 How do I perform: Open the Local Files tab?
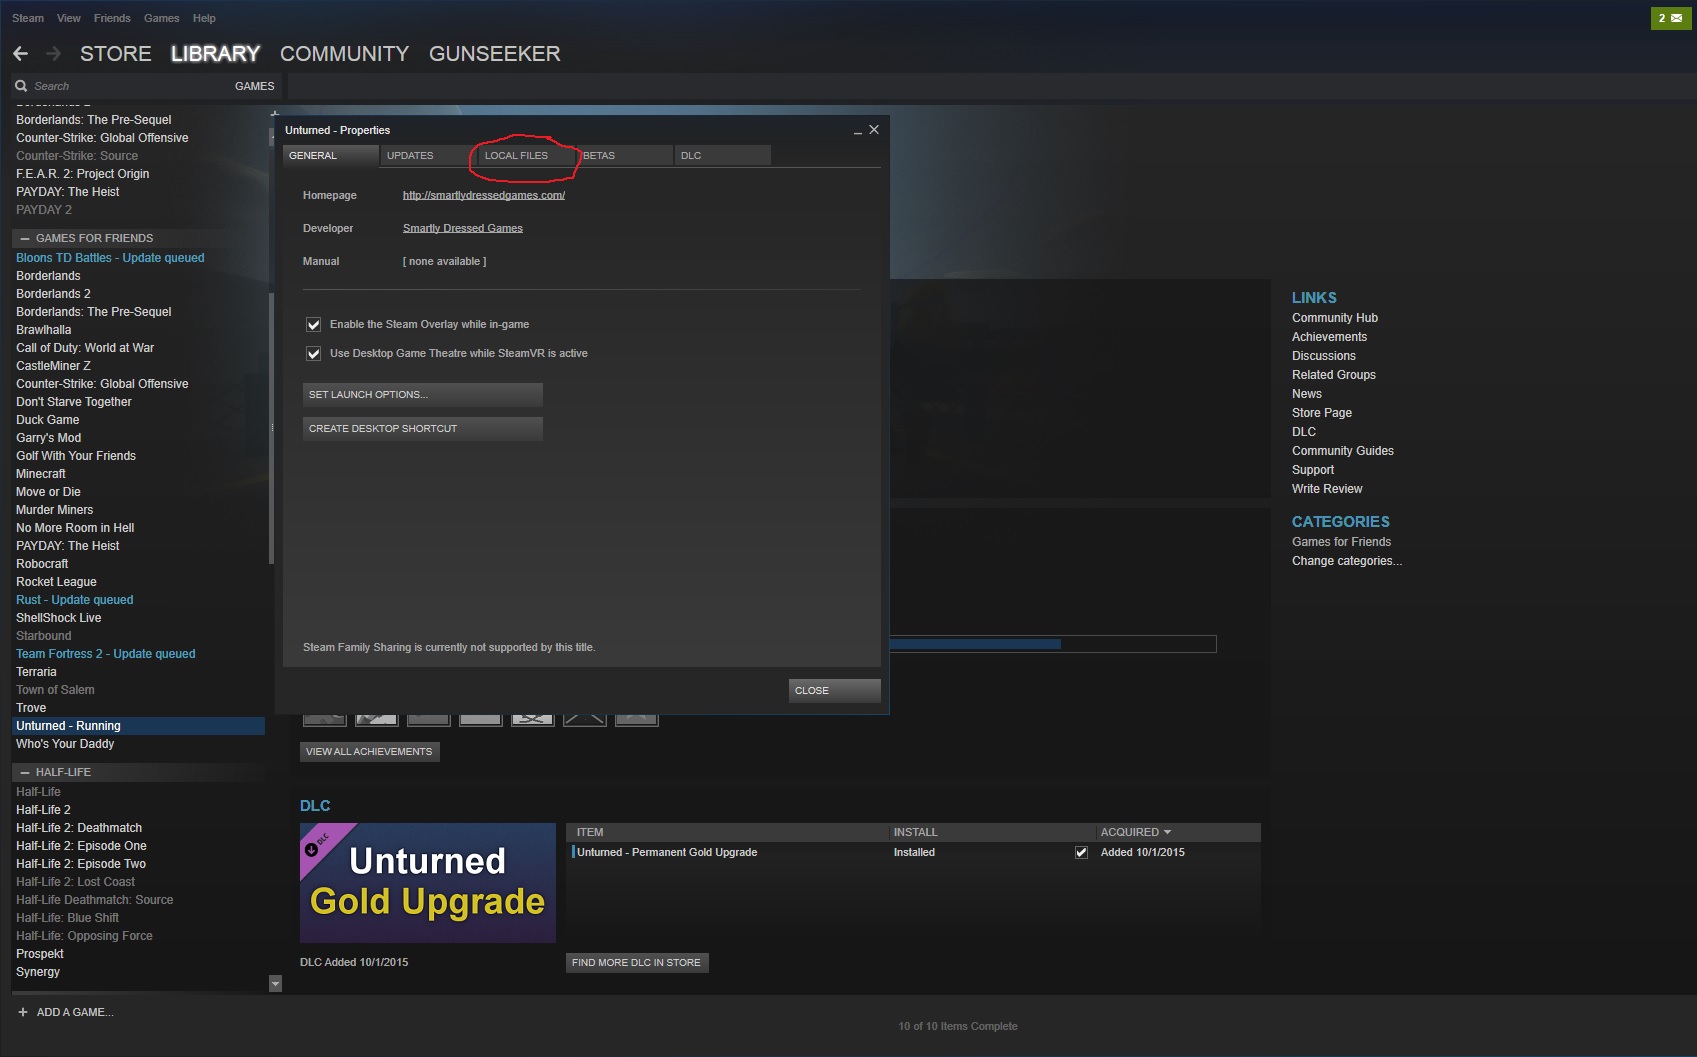point(526,155)
